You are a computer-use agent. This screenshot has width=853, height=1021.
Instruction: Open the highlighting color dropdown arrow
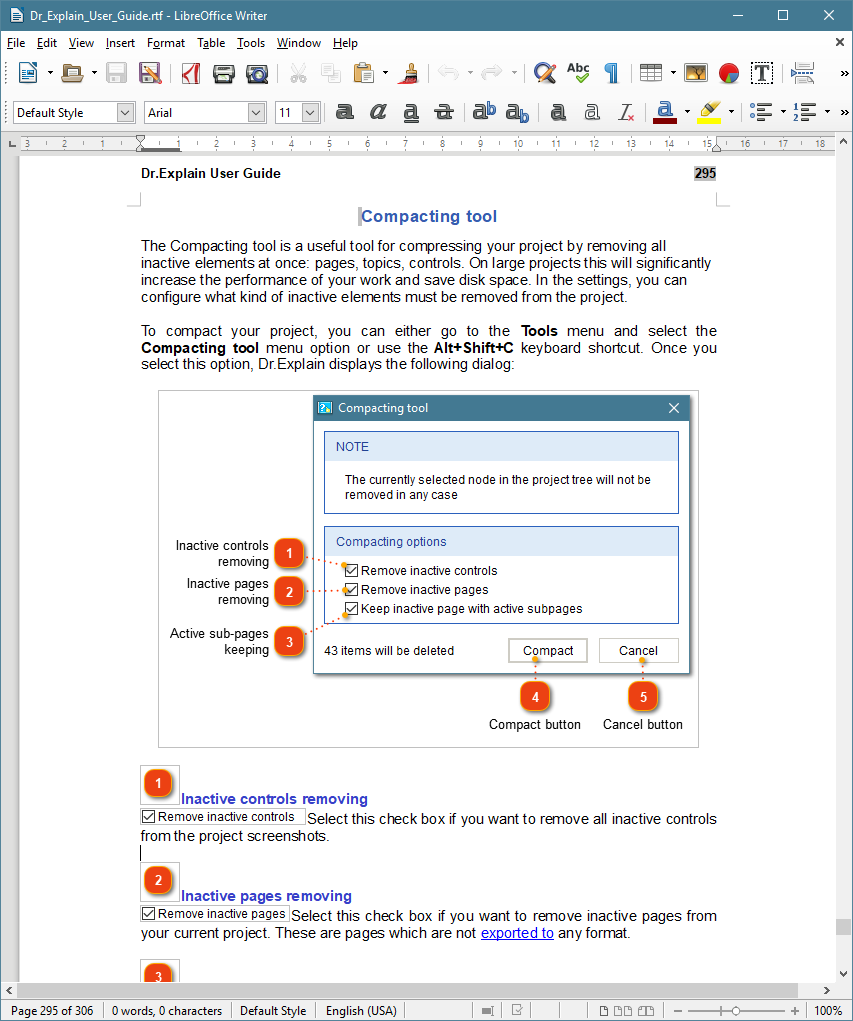pos(731,112)
